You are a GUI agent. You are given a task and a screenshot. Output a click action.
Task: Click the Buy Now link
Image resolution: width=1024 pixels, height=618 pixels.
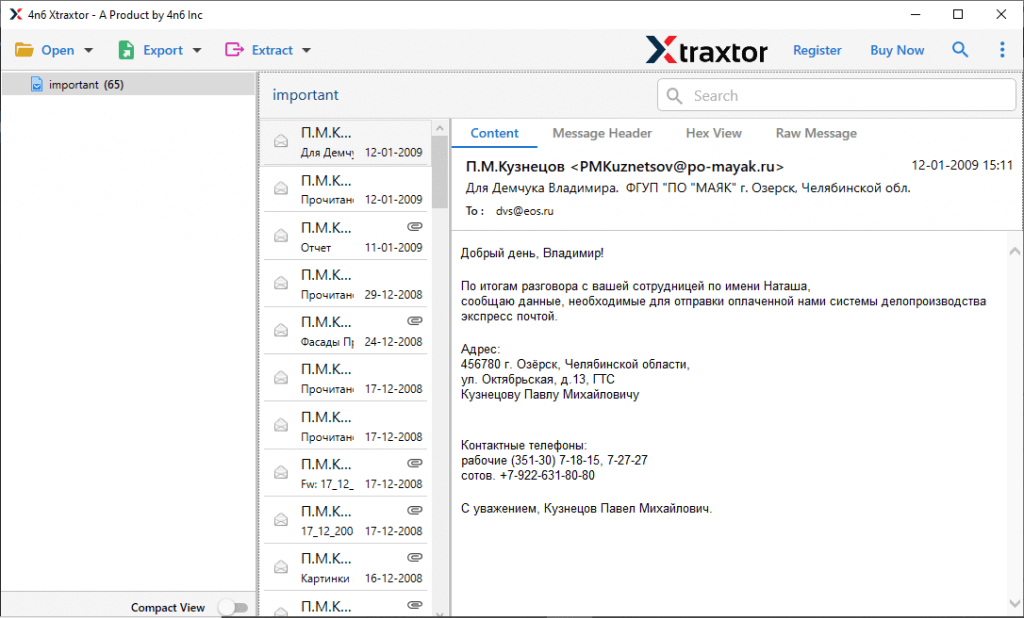tap(897, 50)
